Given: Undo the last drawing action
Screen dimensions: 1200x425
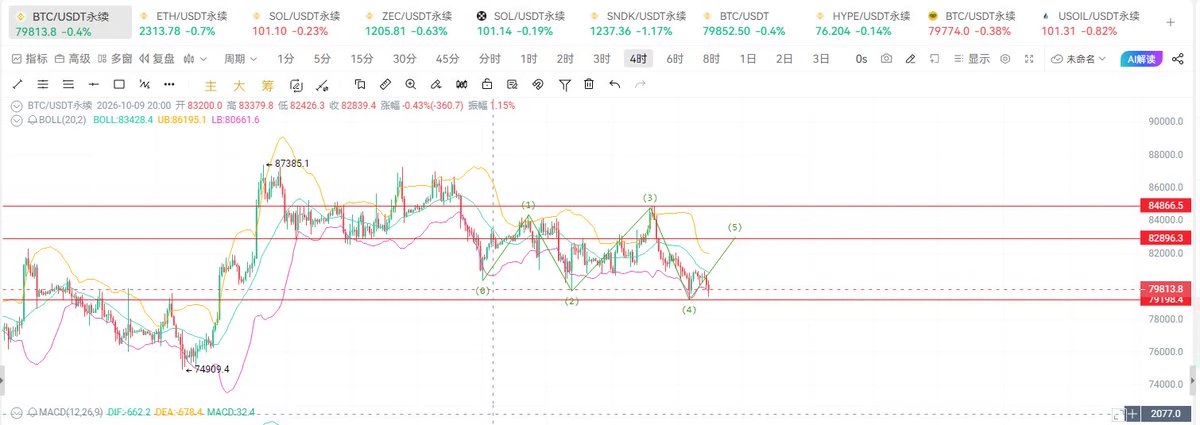Looking at the screenshot, I should click(614, 84).
